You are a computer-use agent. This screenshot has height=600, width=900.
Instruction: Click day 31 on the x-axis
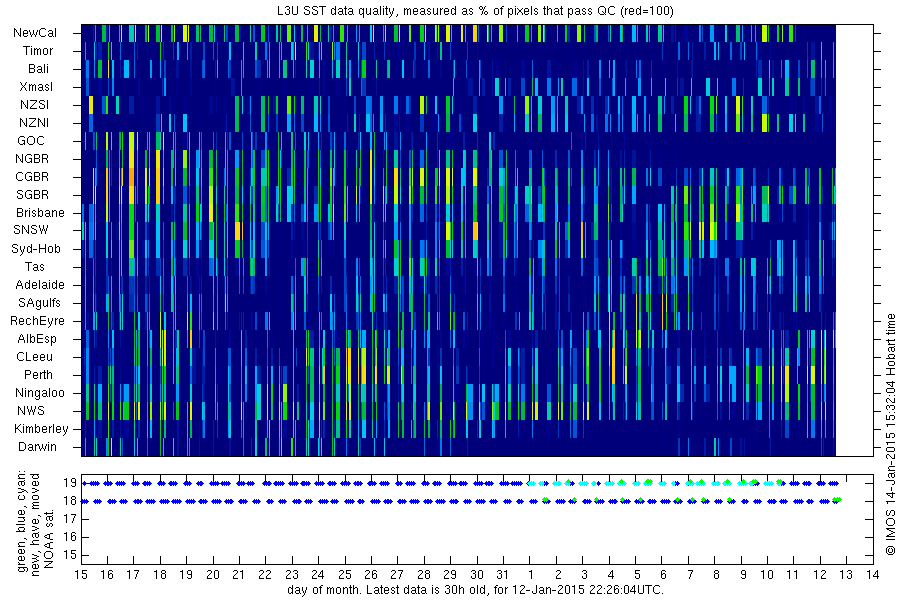point(502,575)
